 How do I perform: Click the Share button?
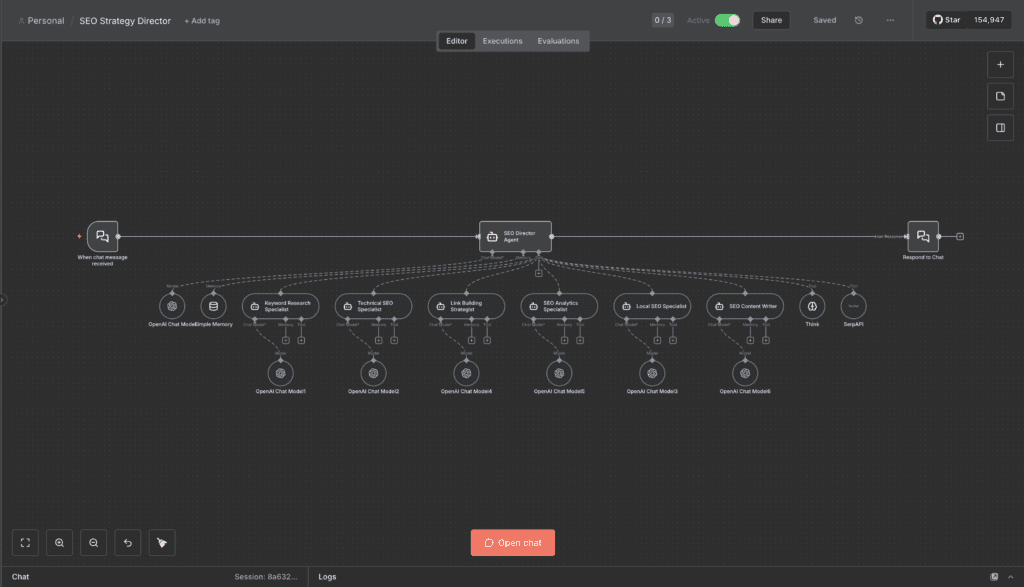[771, 20]
